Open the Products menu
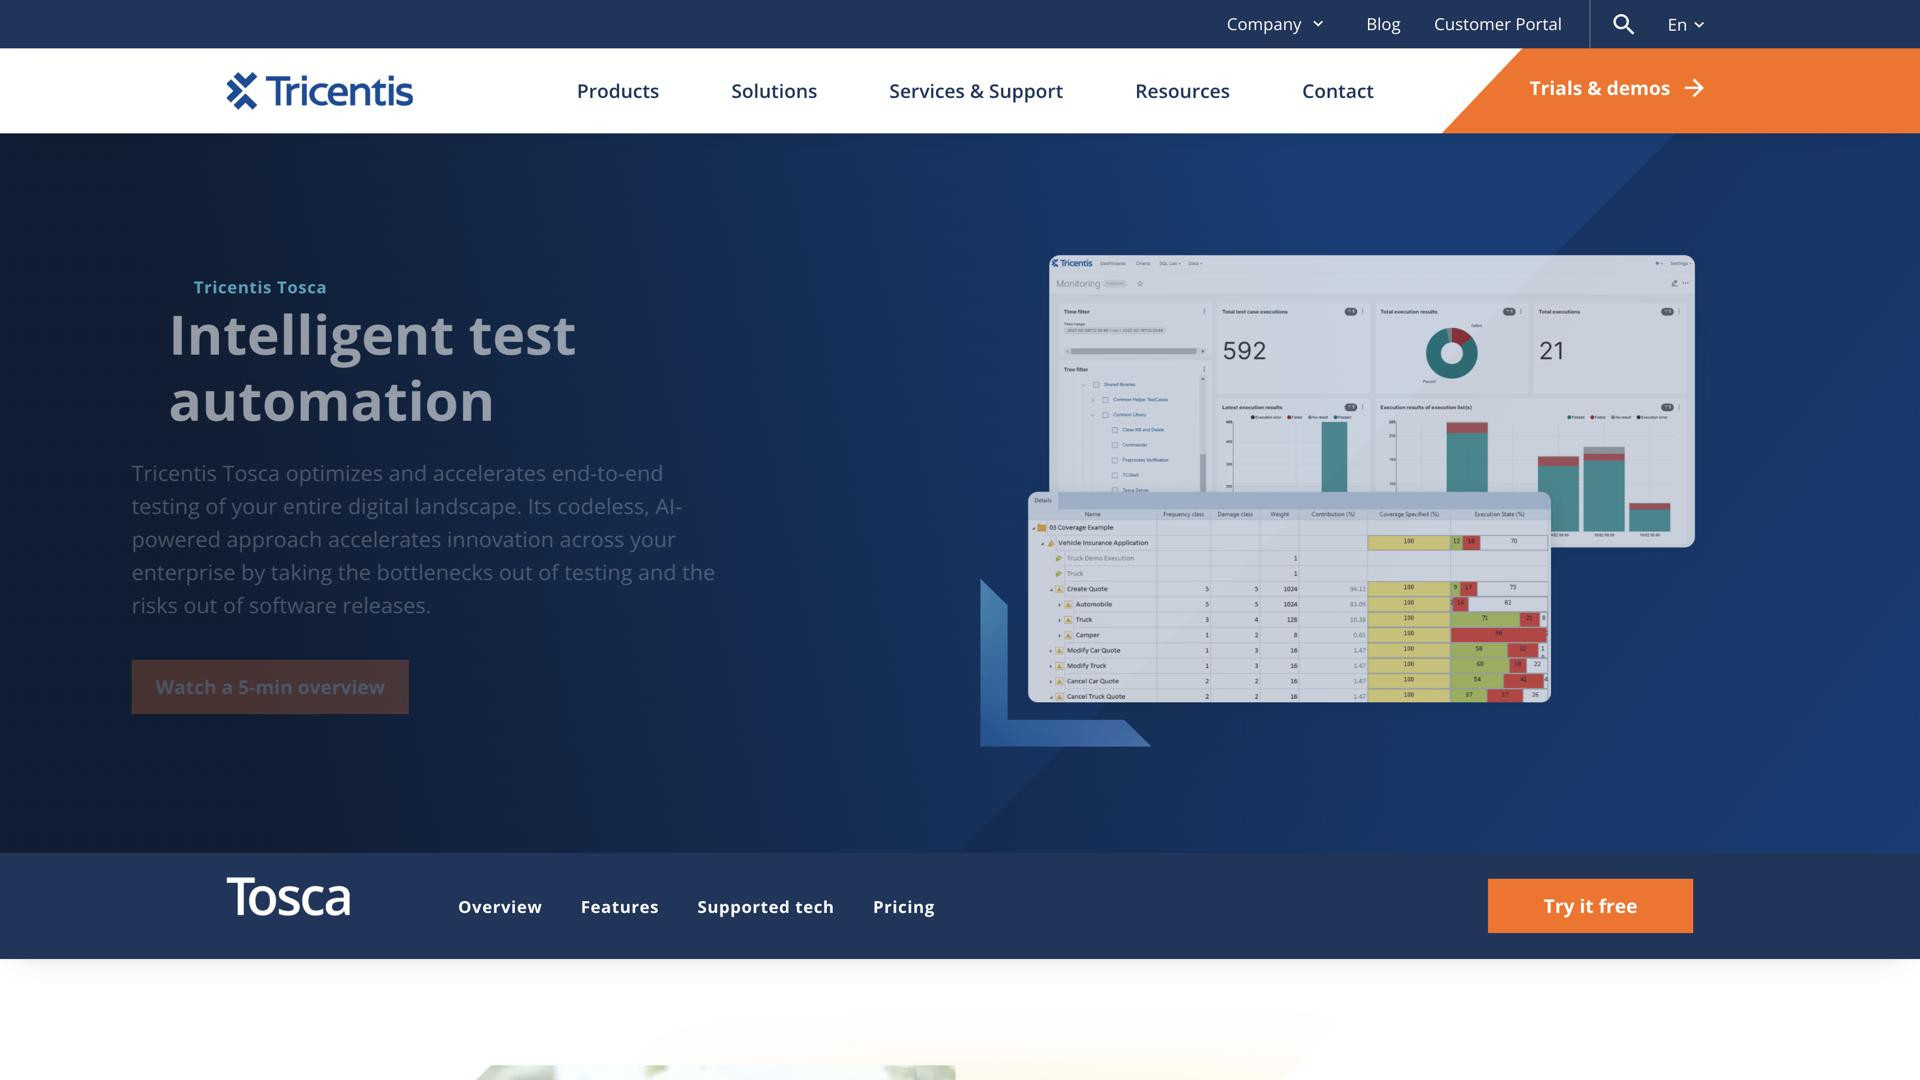Image resolution: width=1920 pixels, height=1080 pixels. pyautogui.click(x=618, y=91)
